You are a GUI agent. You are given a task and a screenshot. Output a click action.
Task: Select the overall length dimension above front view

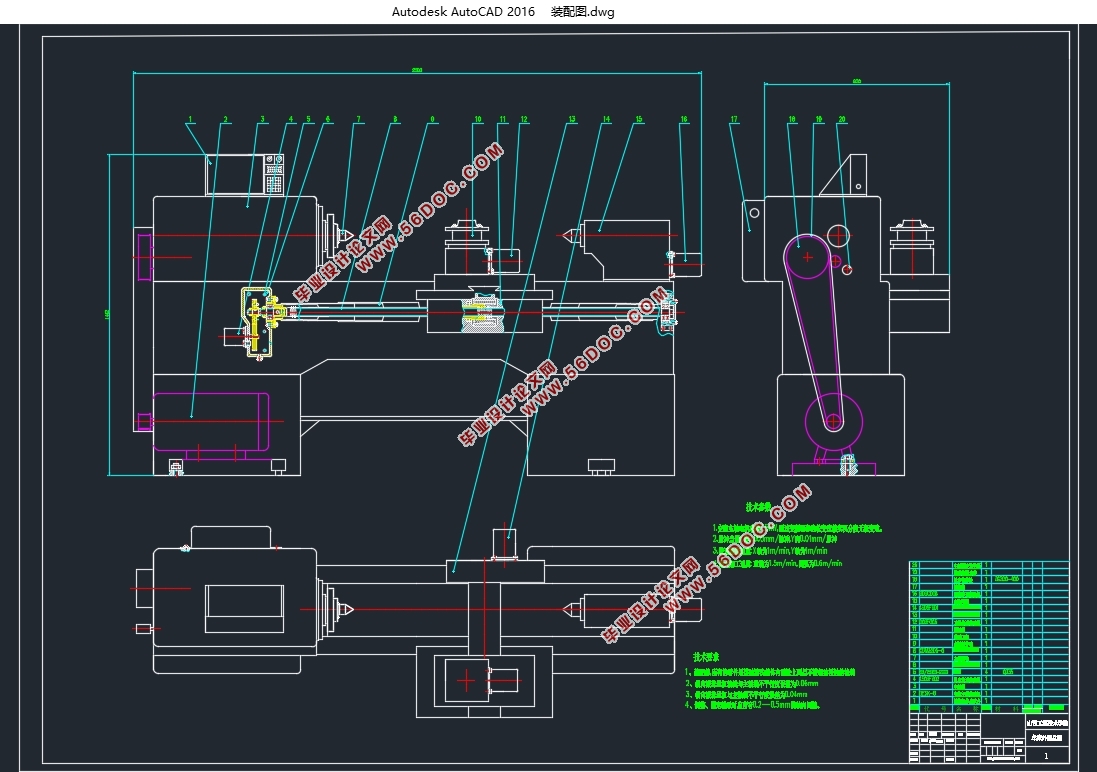[x=416, y=69]
